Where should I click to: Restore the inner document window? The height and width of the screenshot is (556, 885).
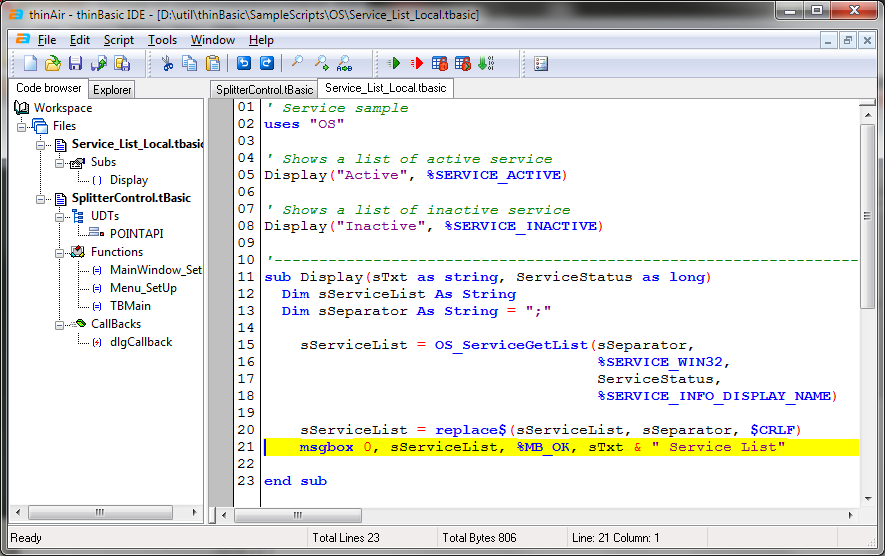pyautogui.click(x=847, y=40)
